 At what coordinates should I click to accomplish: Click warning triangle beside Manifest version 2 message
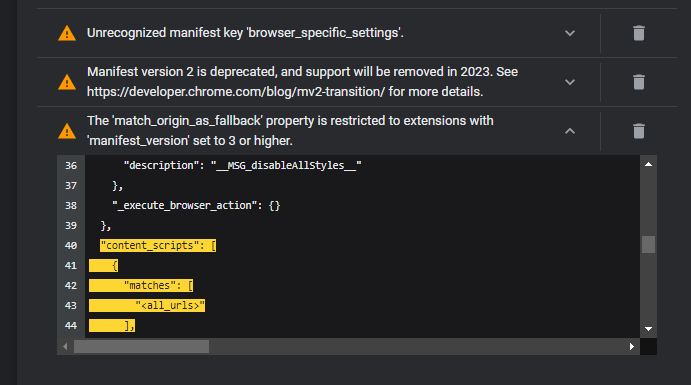pos(67,82)
